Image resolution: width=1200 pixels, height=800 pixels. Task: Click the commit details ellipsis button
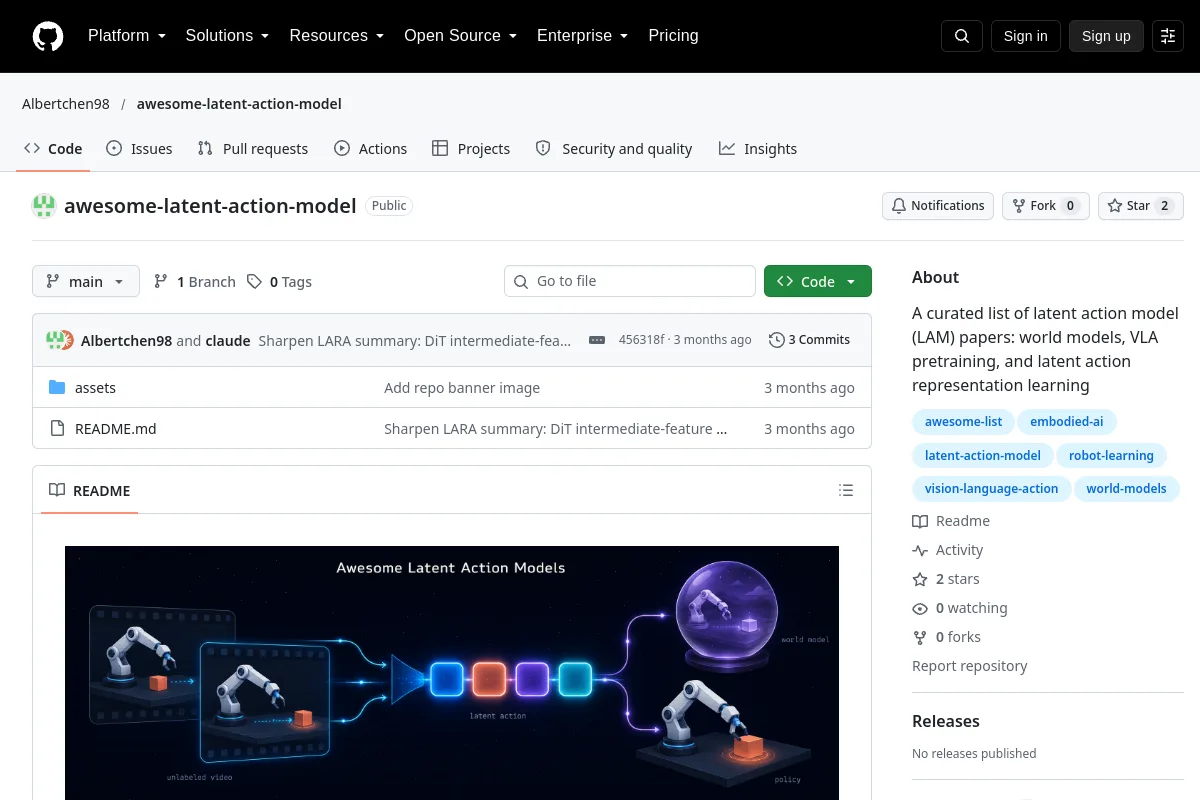click(597, 340)
